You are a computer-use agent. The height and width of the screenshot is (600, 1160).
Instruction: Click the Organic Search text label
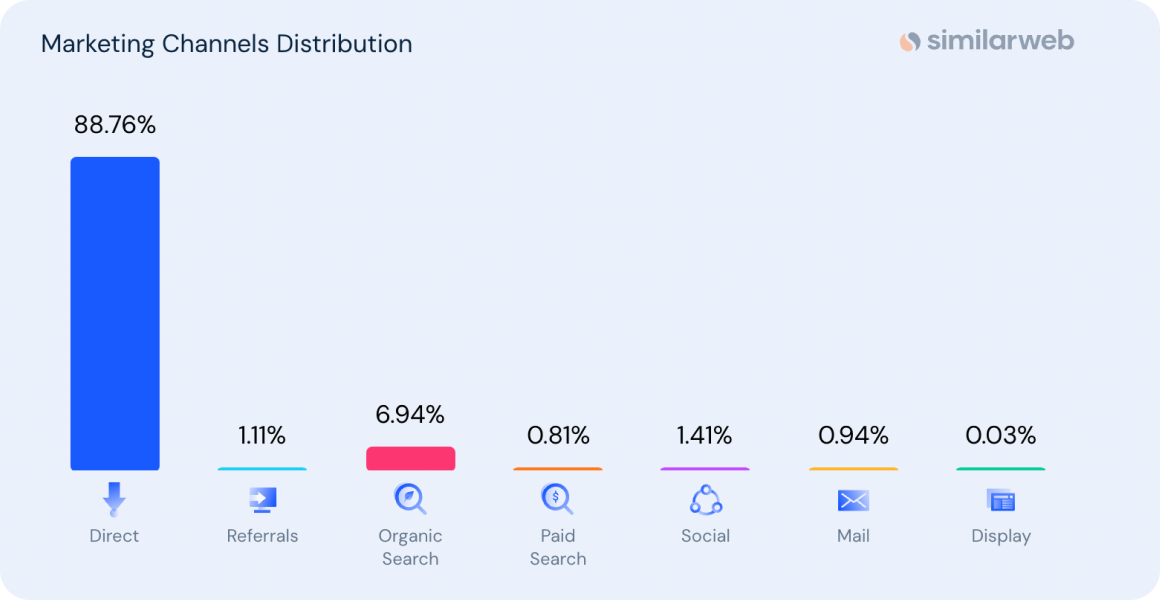coord(410,547)
